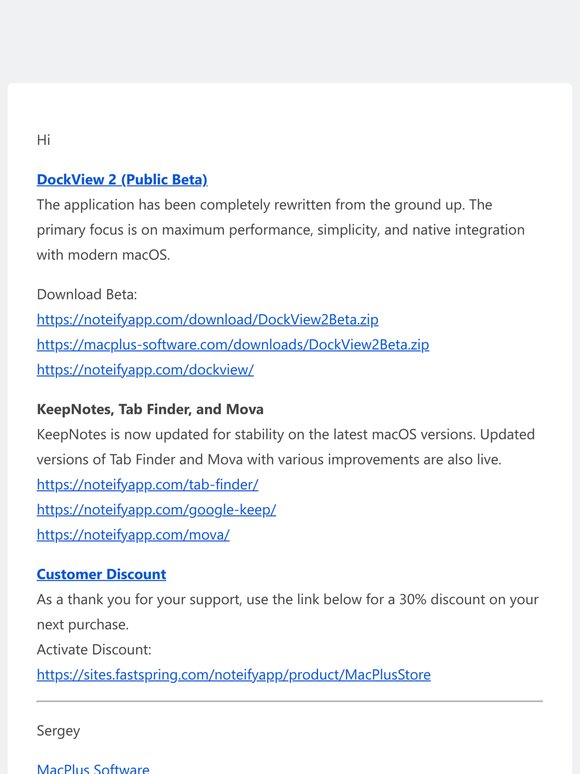Open noteifyapp.com DockView2Beta.zip download link

[x=207, y=319]
